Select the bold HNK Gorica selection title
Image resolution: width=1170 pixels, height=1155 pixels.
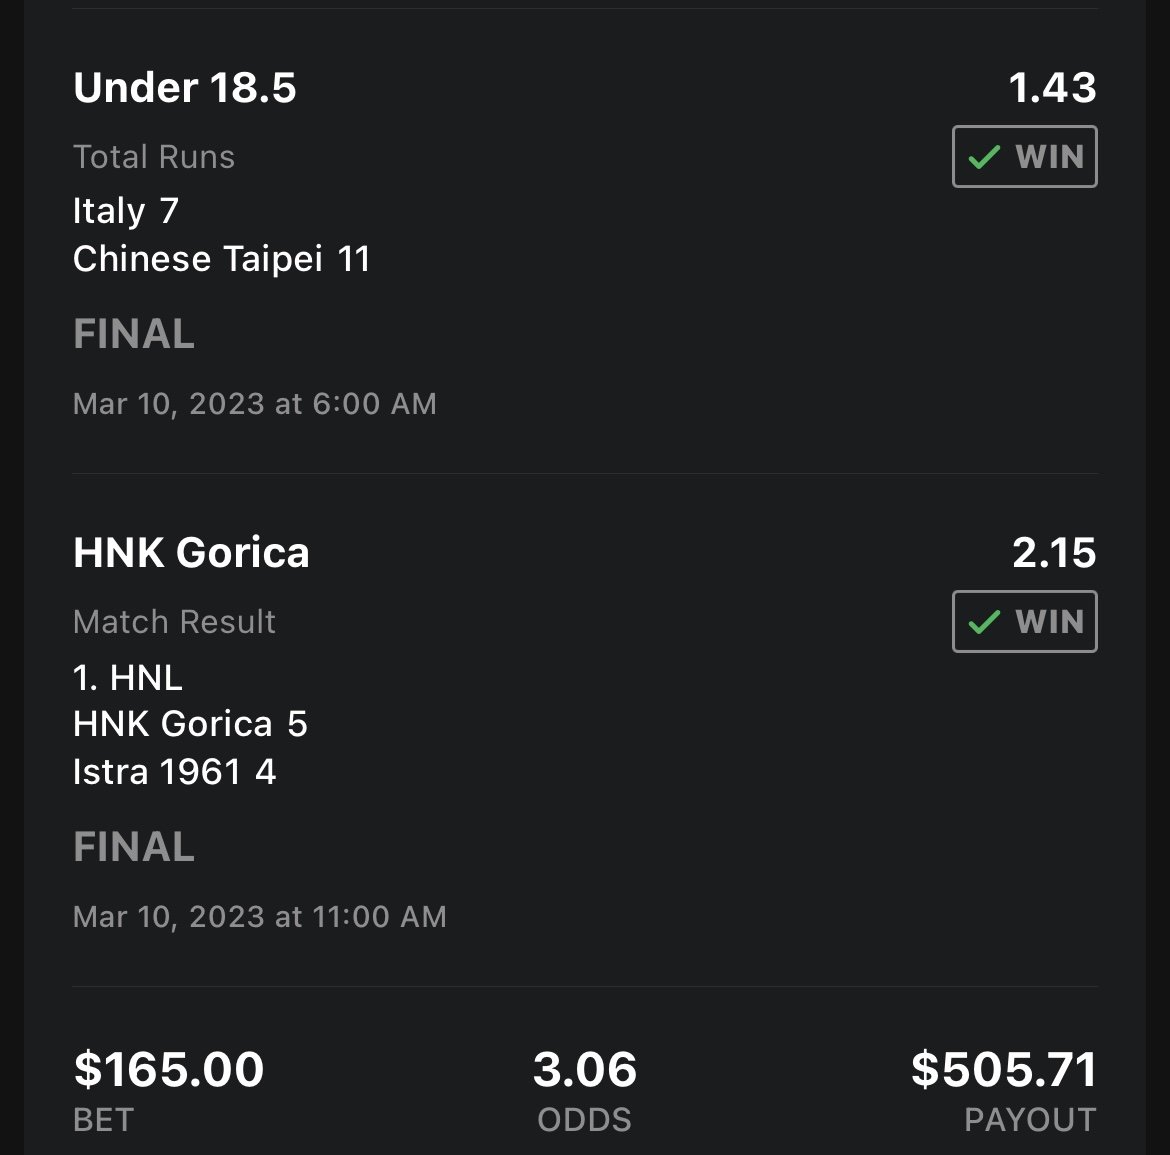pyautogui.click(x=191, y=553)
